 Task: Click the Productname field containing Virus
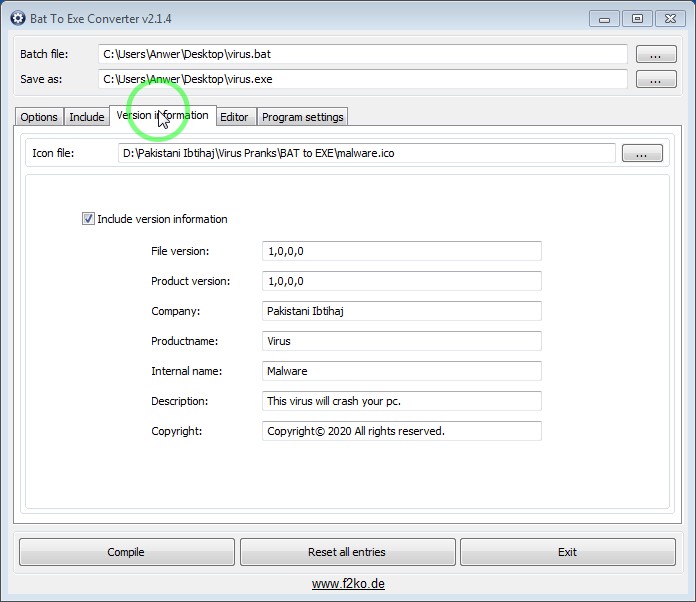(402, 341)
